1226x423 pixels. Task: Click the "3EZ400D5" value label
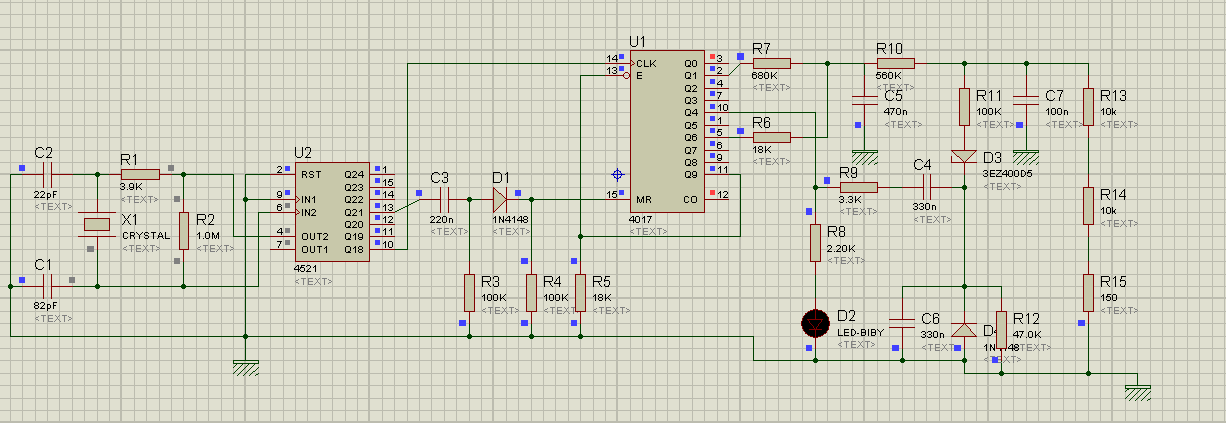(x=1009, y=174)
